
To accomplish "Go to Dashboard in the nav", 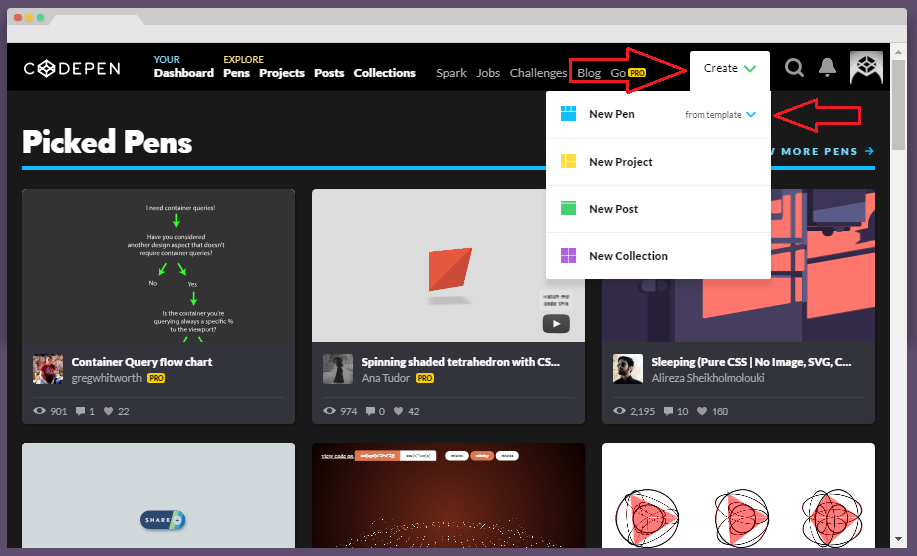I will tap(184, 73).
